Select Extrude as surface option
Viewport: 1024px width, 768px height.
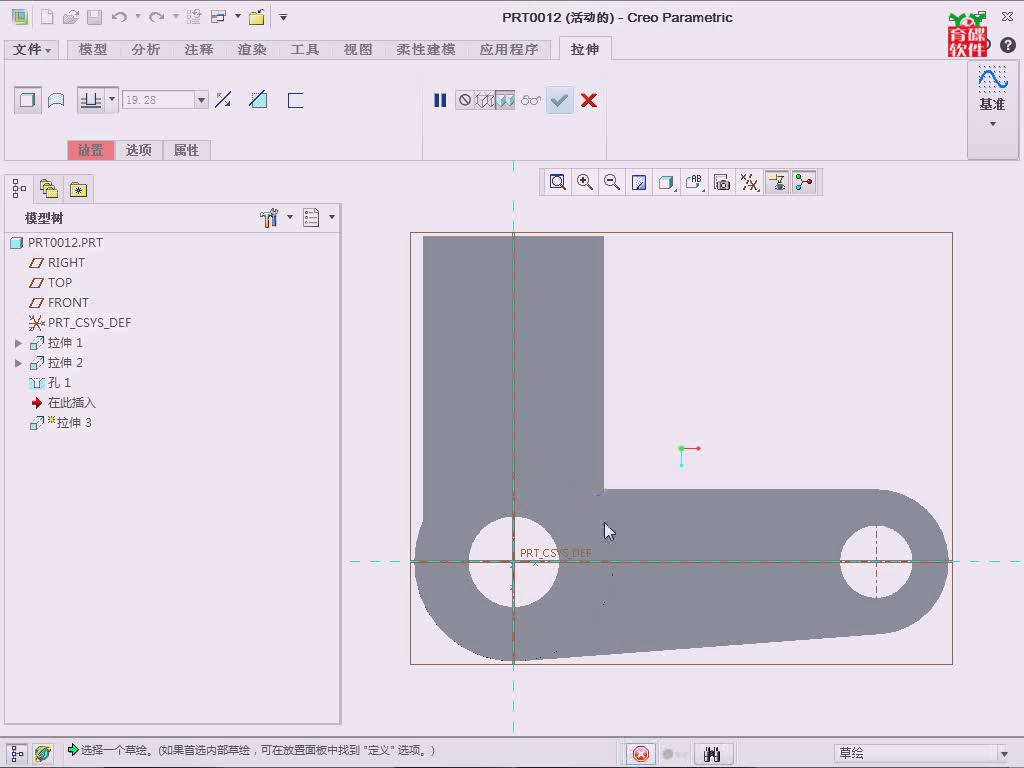click(x=56, y=100)
